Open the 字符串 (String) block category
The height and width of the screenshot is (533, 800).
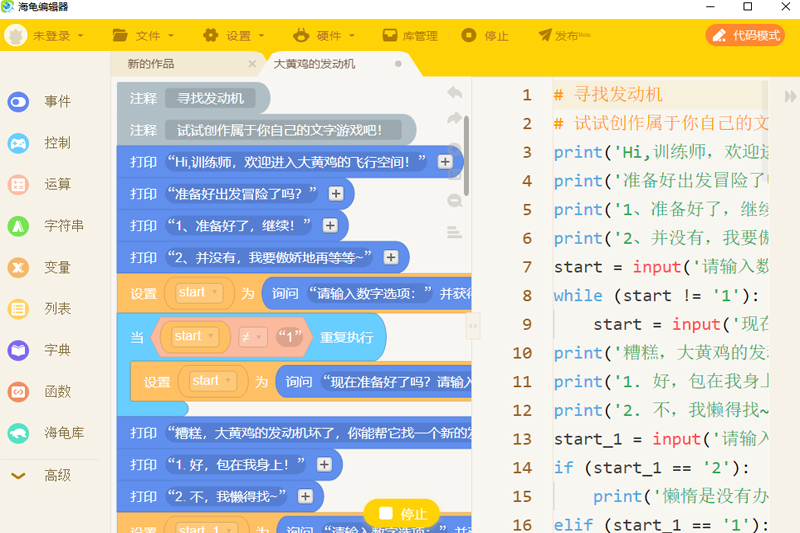tap(46, 226)
